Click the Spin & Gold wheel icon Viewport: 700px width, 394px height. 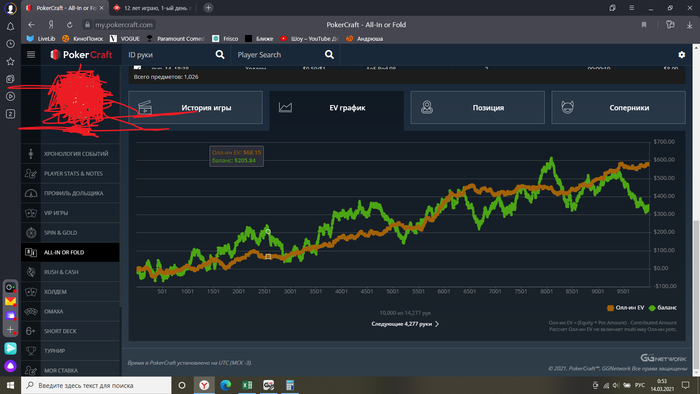point(31,232)
